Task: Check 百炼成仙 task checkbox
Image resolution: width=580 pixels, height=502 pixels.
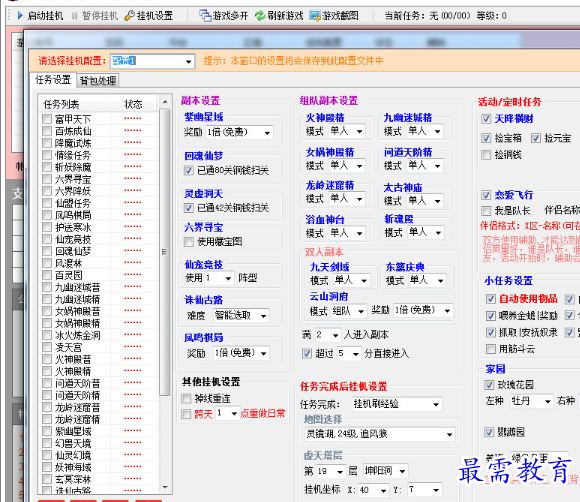Action: (x=47, y=131)
